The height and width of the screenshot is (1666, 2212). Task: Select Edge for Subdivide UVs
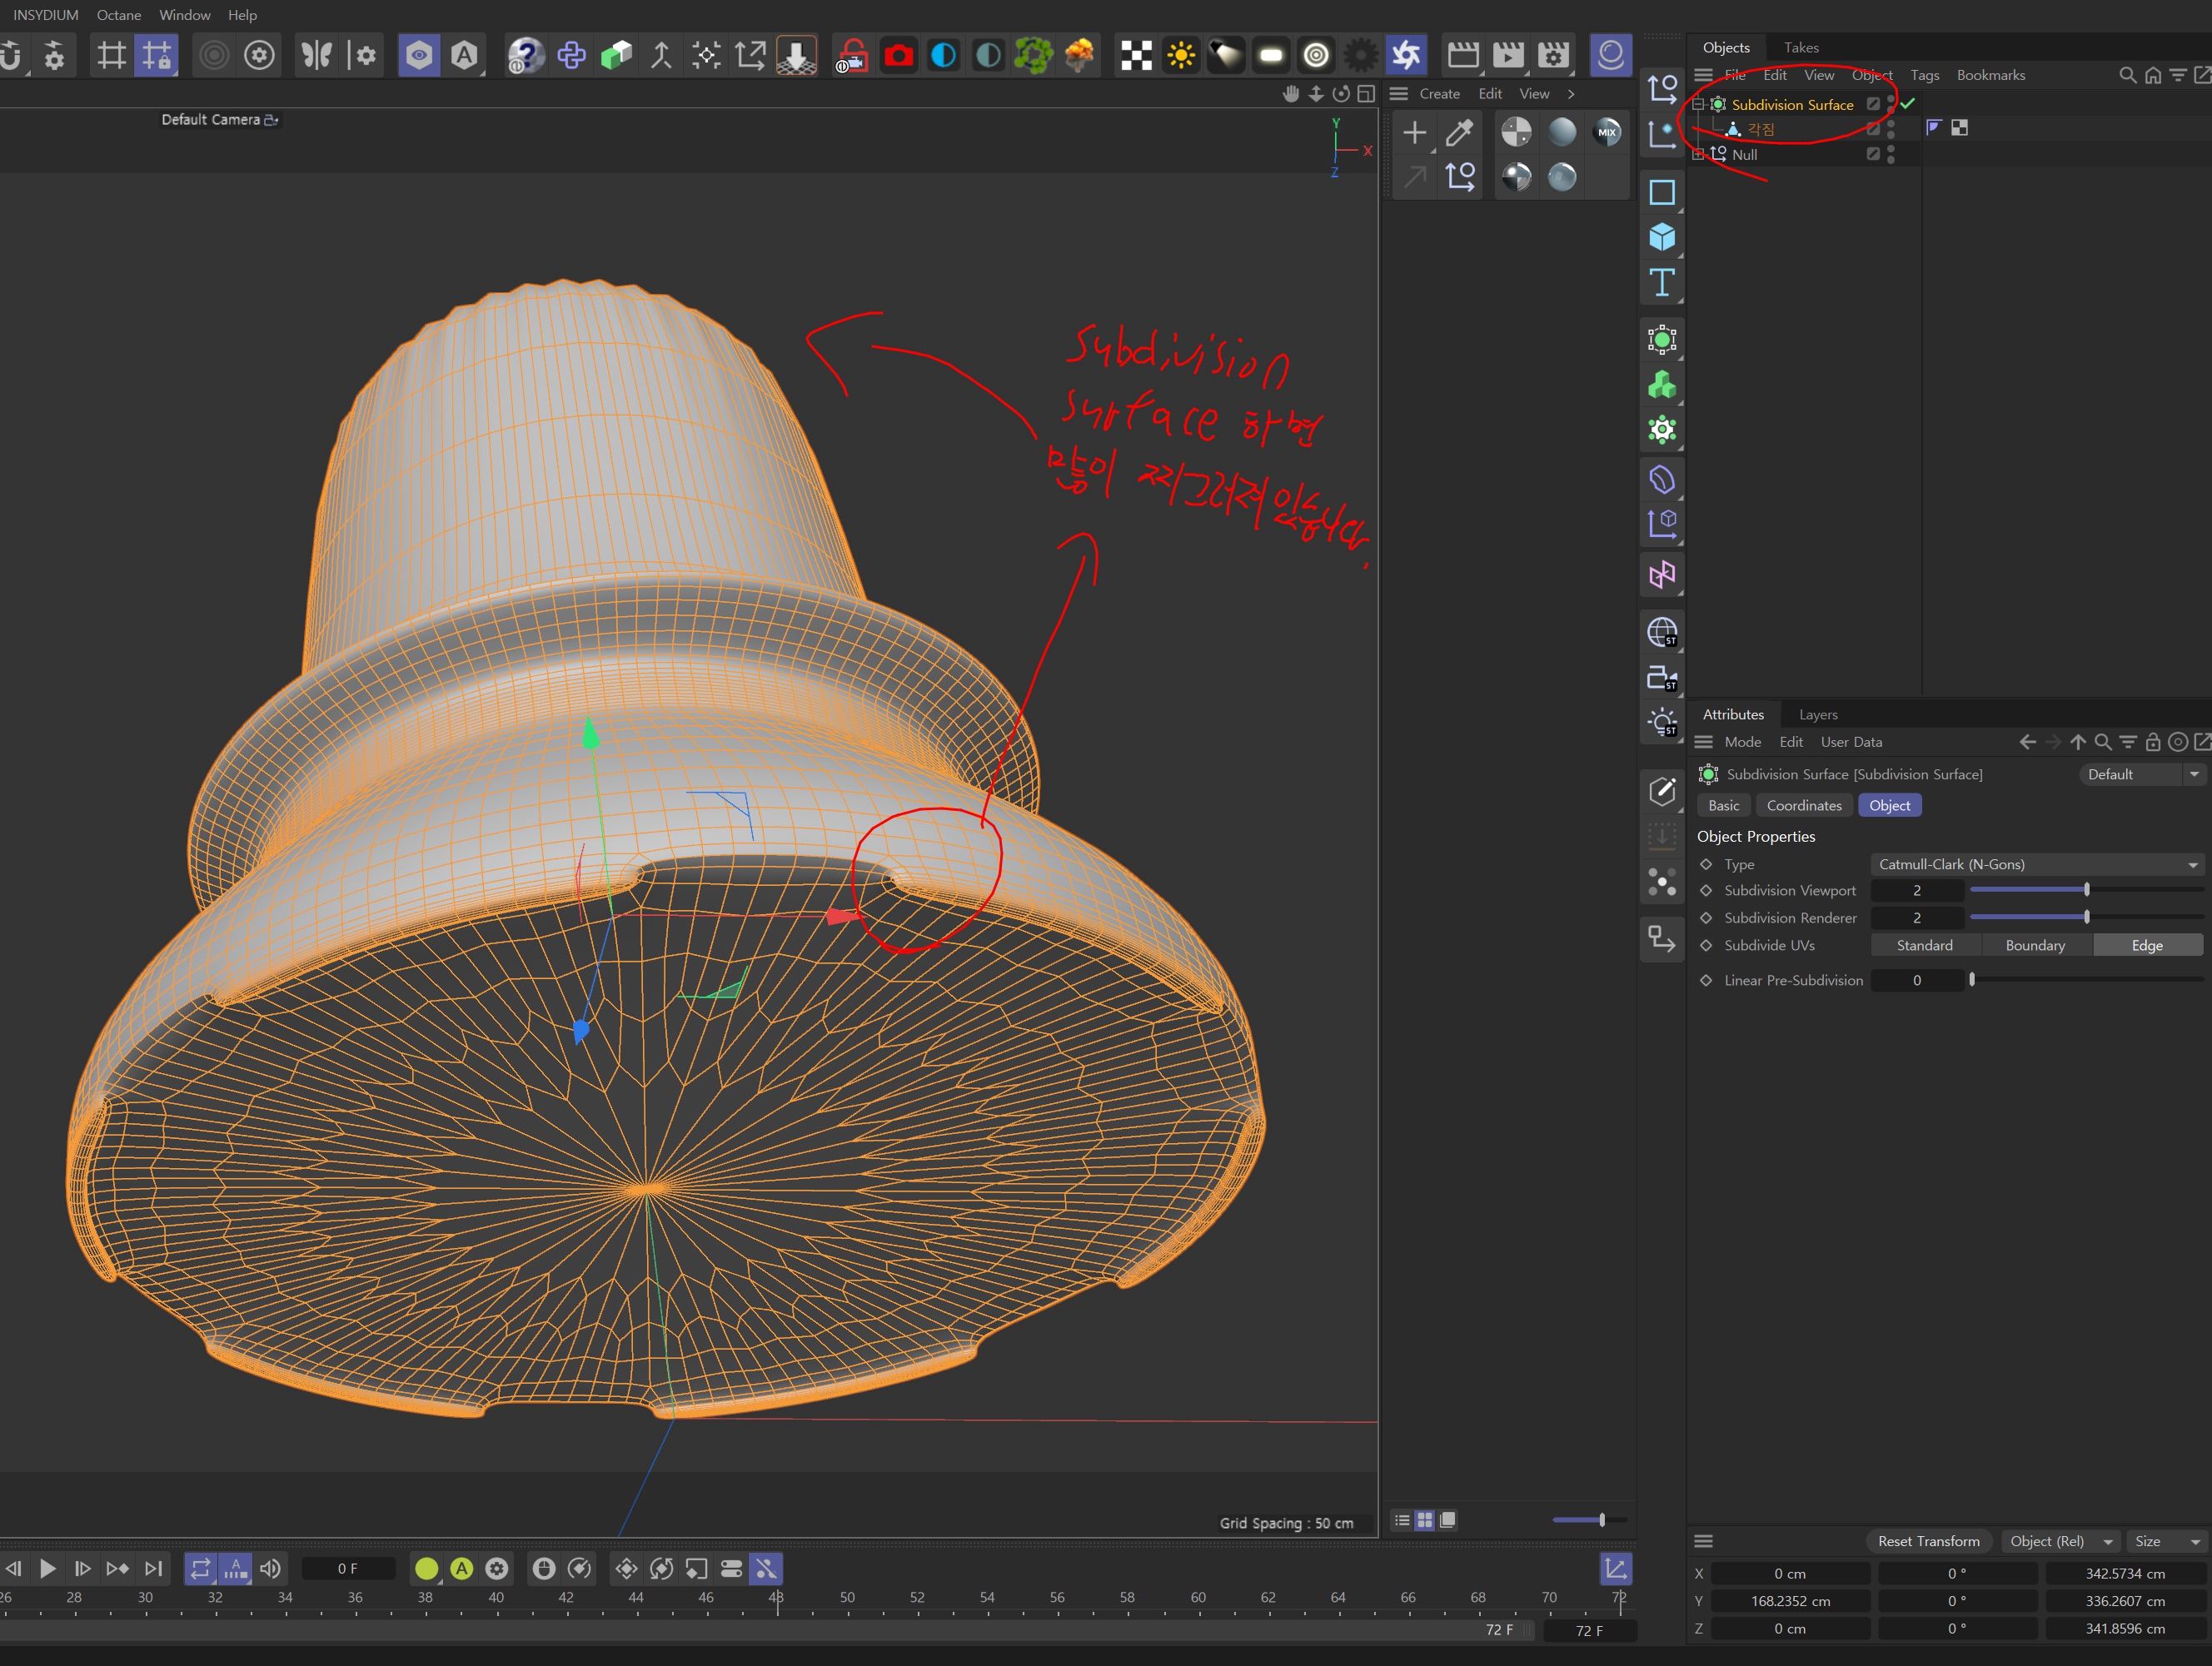(2147, 945)
